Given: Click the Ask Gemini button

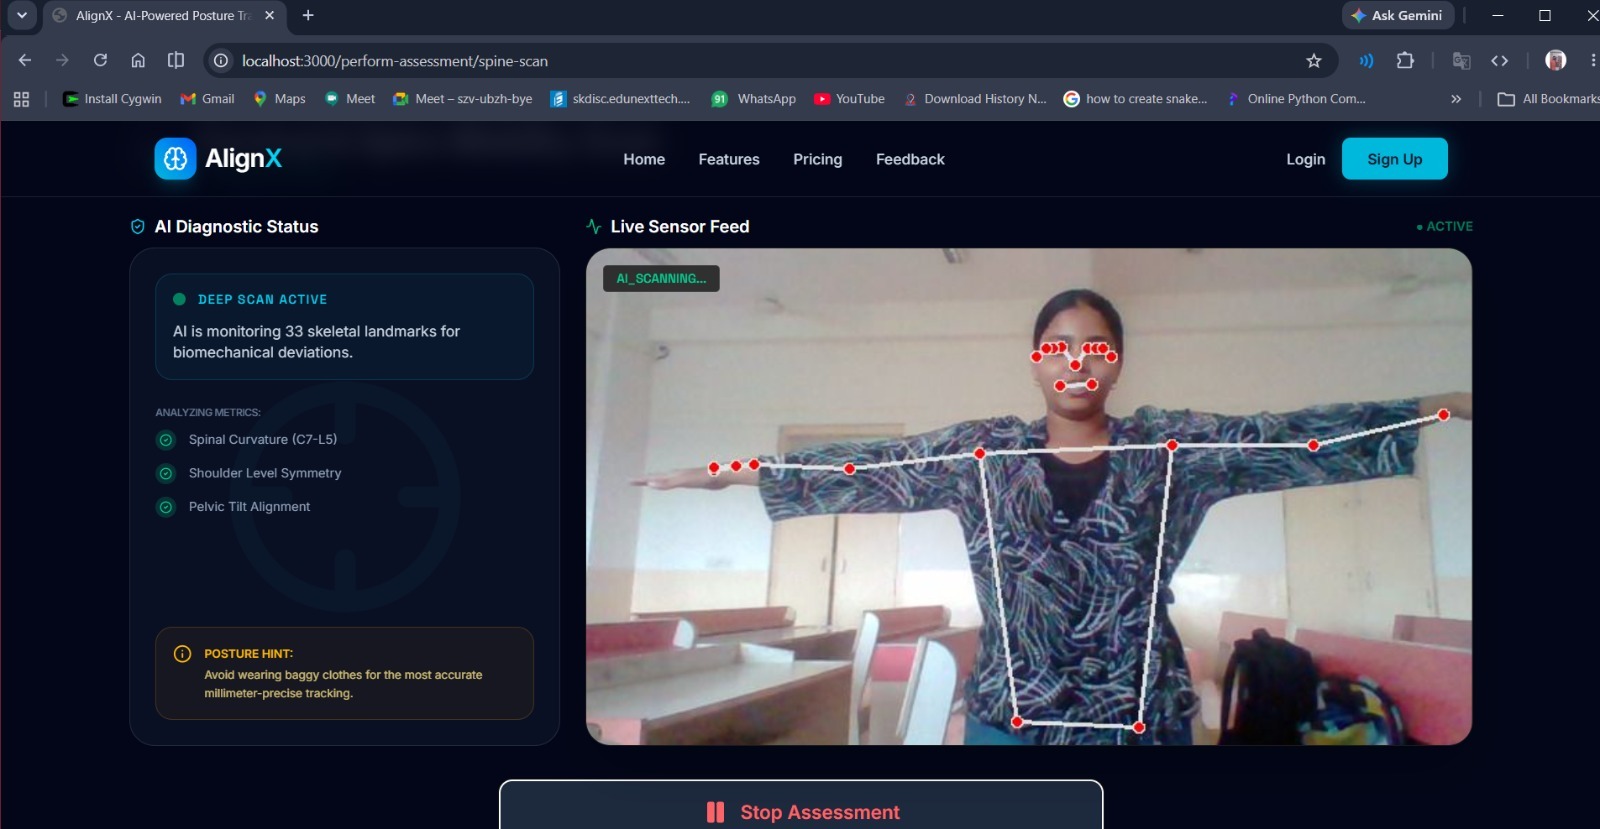Looking at the screenshot, I should point(1398,16).
